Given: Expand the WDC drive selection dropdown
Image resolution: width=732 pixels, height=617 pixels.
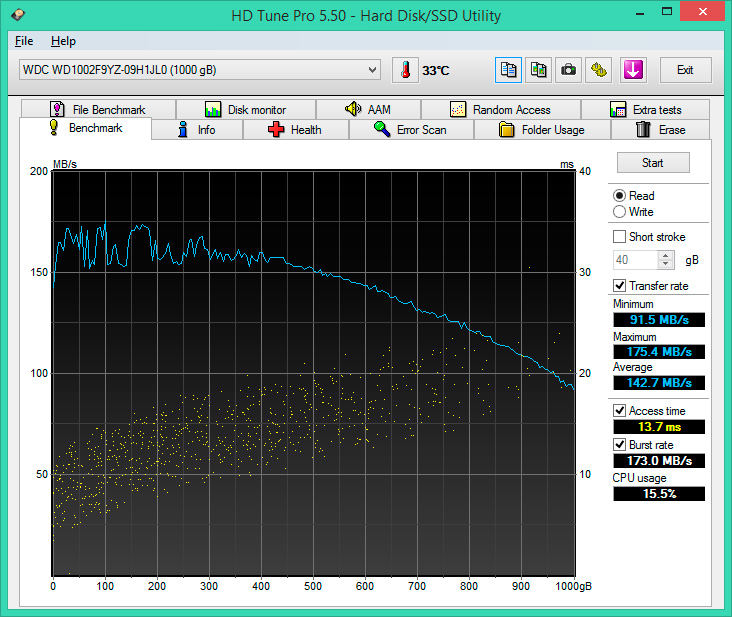Looking at the screenshot, I should point(372,70).
